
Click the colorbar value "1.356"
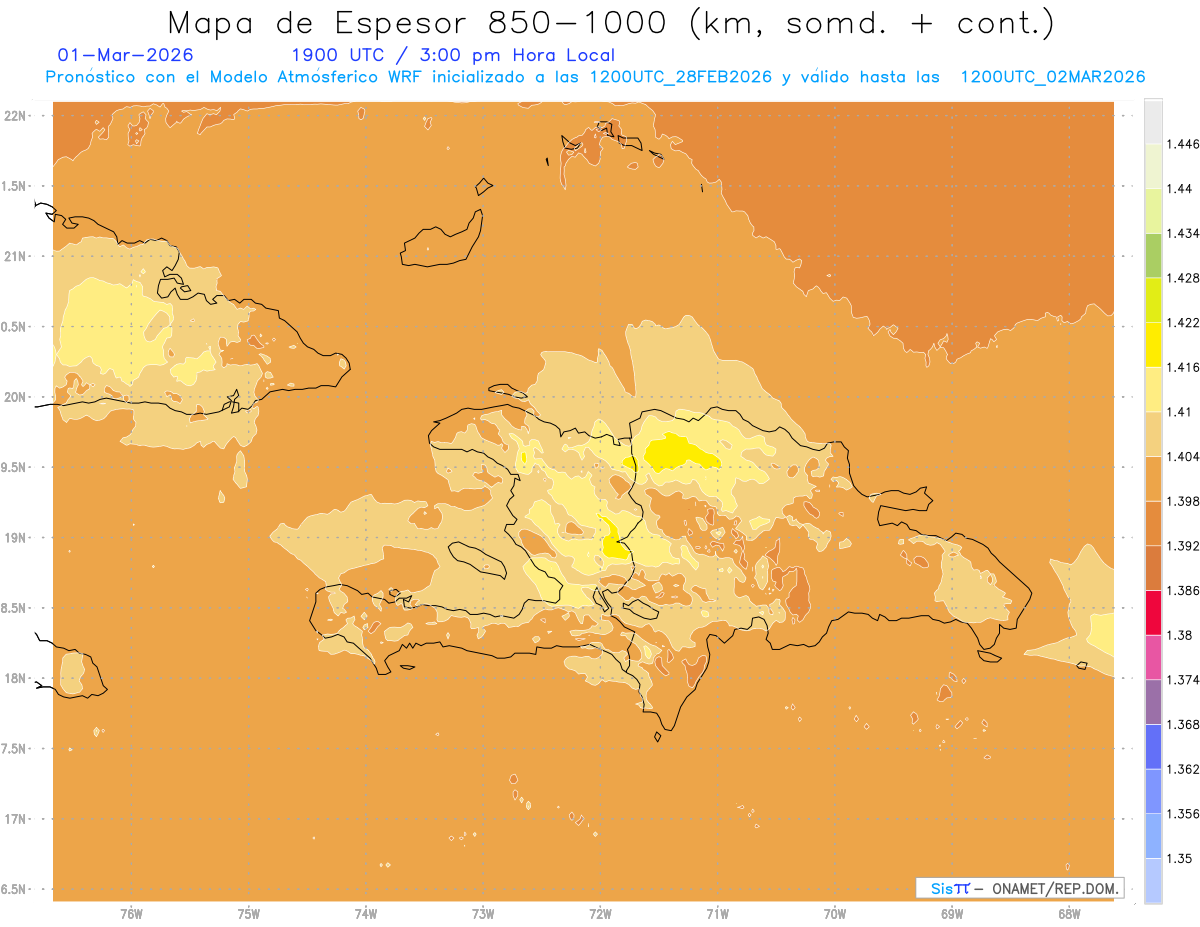[1183, 813]
